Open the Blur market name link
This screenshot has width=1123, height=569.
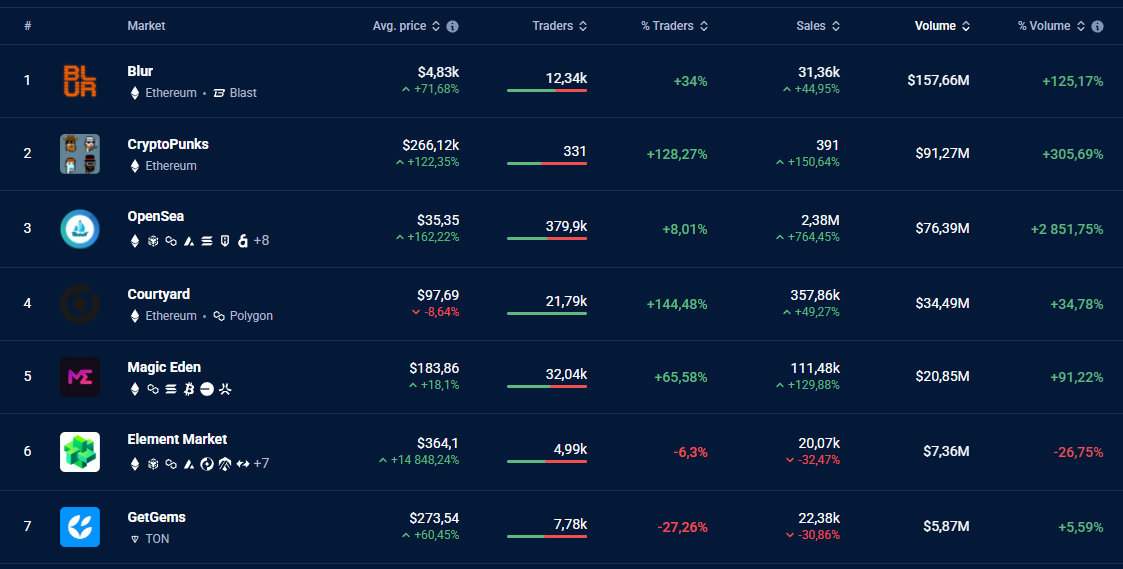coord(140,71)
